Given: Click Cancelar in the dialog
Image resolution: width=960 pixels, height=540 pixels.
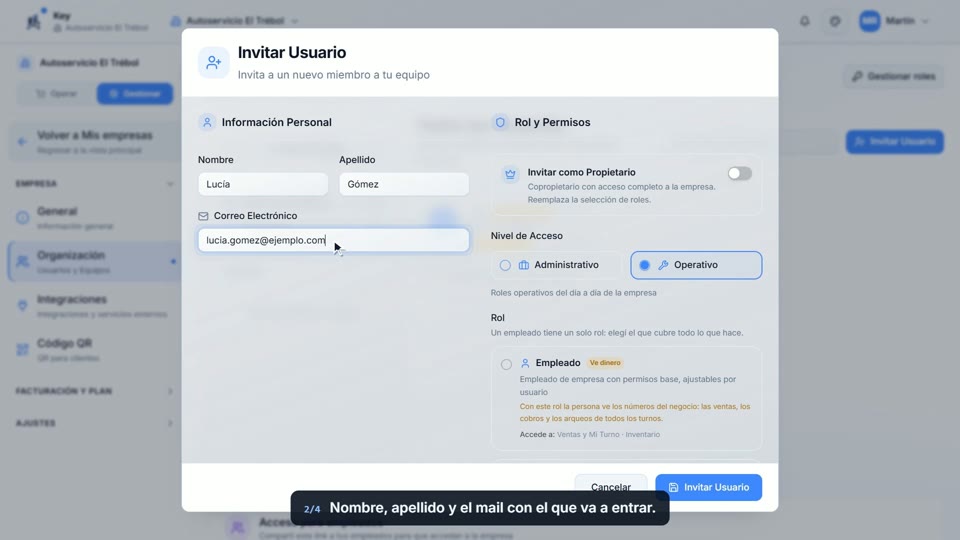Looking at the screenshot, I should (x=610, y=487).
